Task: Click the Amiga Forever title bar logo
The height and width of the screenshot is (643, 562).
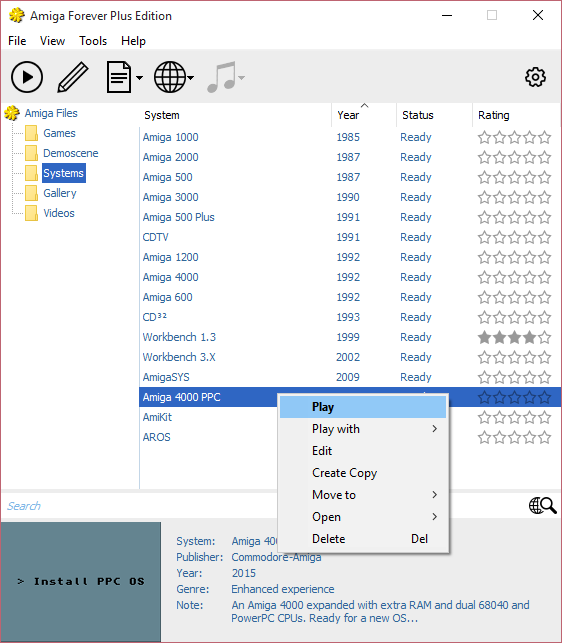Action: [x=17, y=16]
